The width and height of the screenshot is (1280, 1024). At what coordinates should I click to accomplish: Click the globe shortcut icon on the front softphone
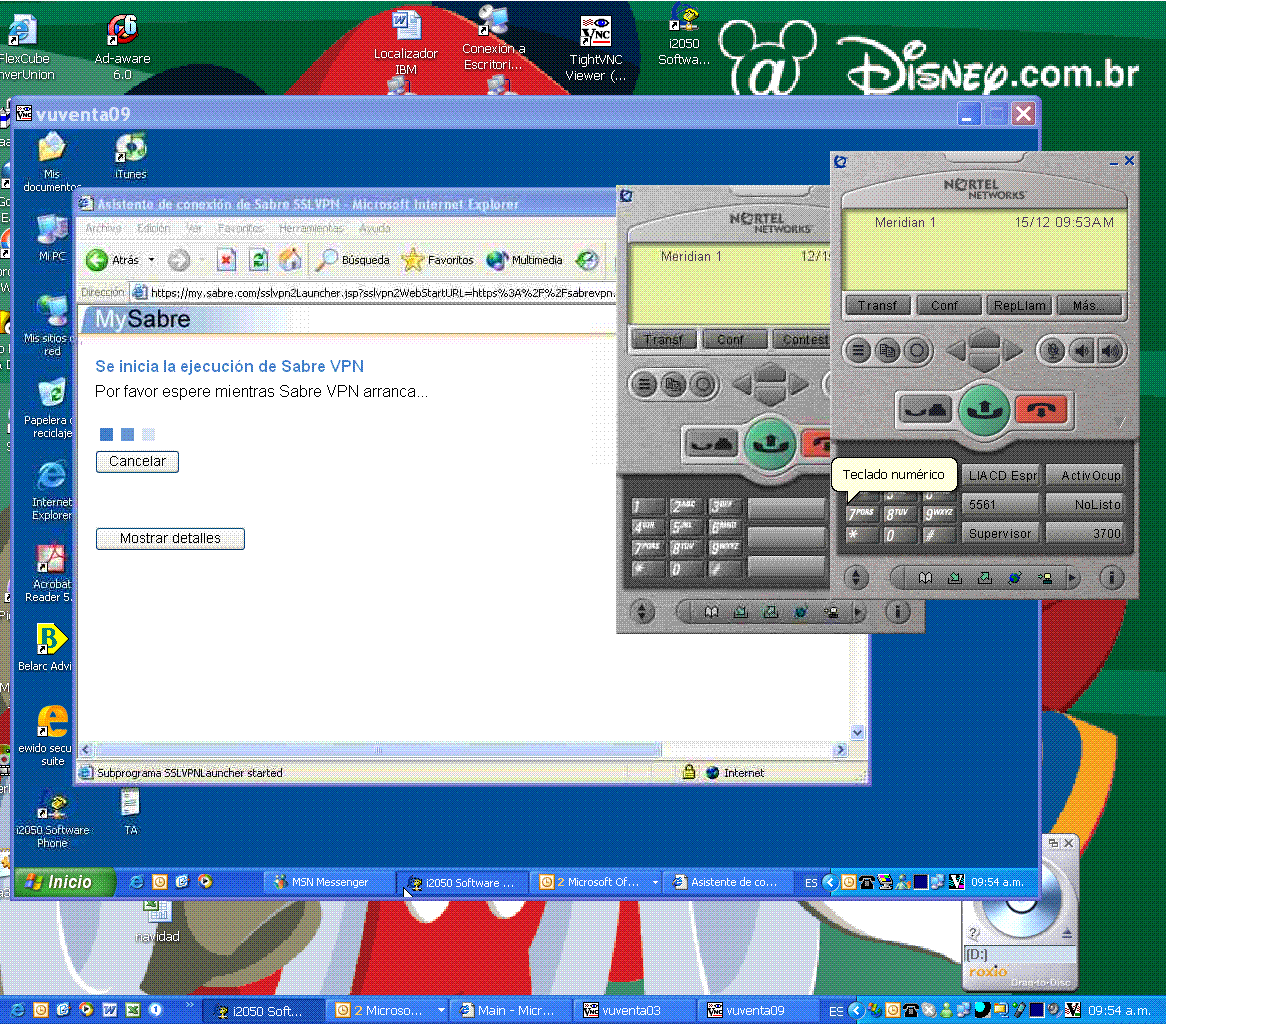pos(1015,577)
